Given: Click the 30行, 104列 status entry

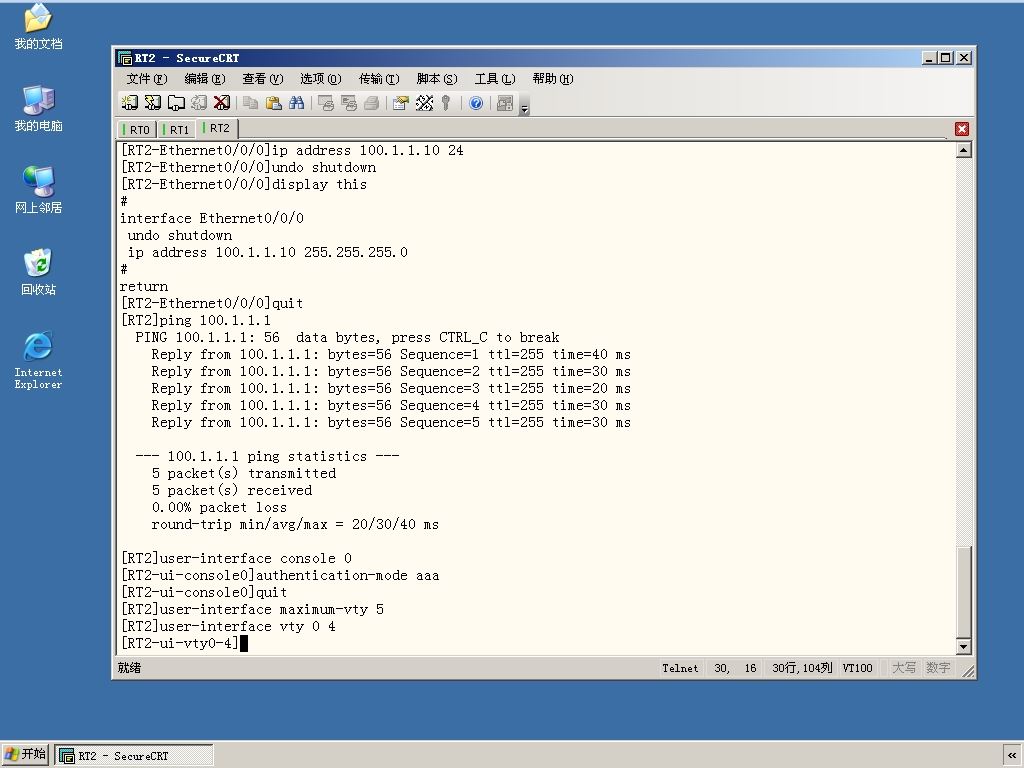Looking at the screenshot, I should [x=802, y=668].
